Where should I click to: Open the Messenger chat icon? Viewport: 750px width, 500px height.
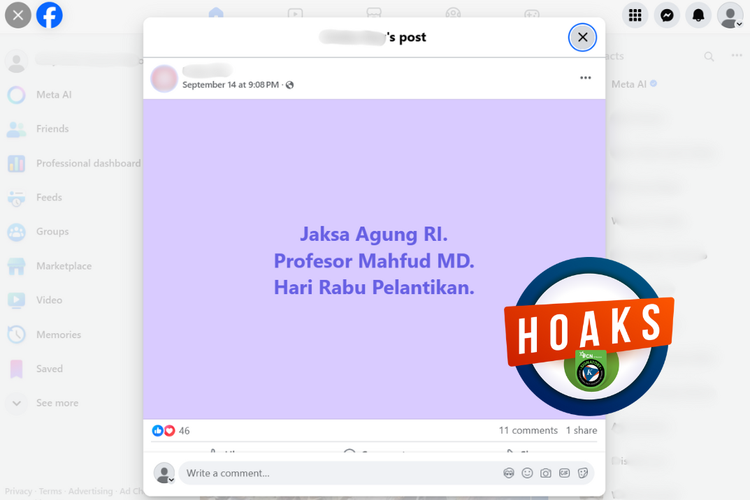click(666, 15)
